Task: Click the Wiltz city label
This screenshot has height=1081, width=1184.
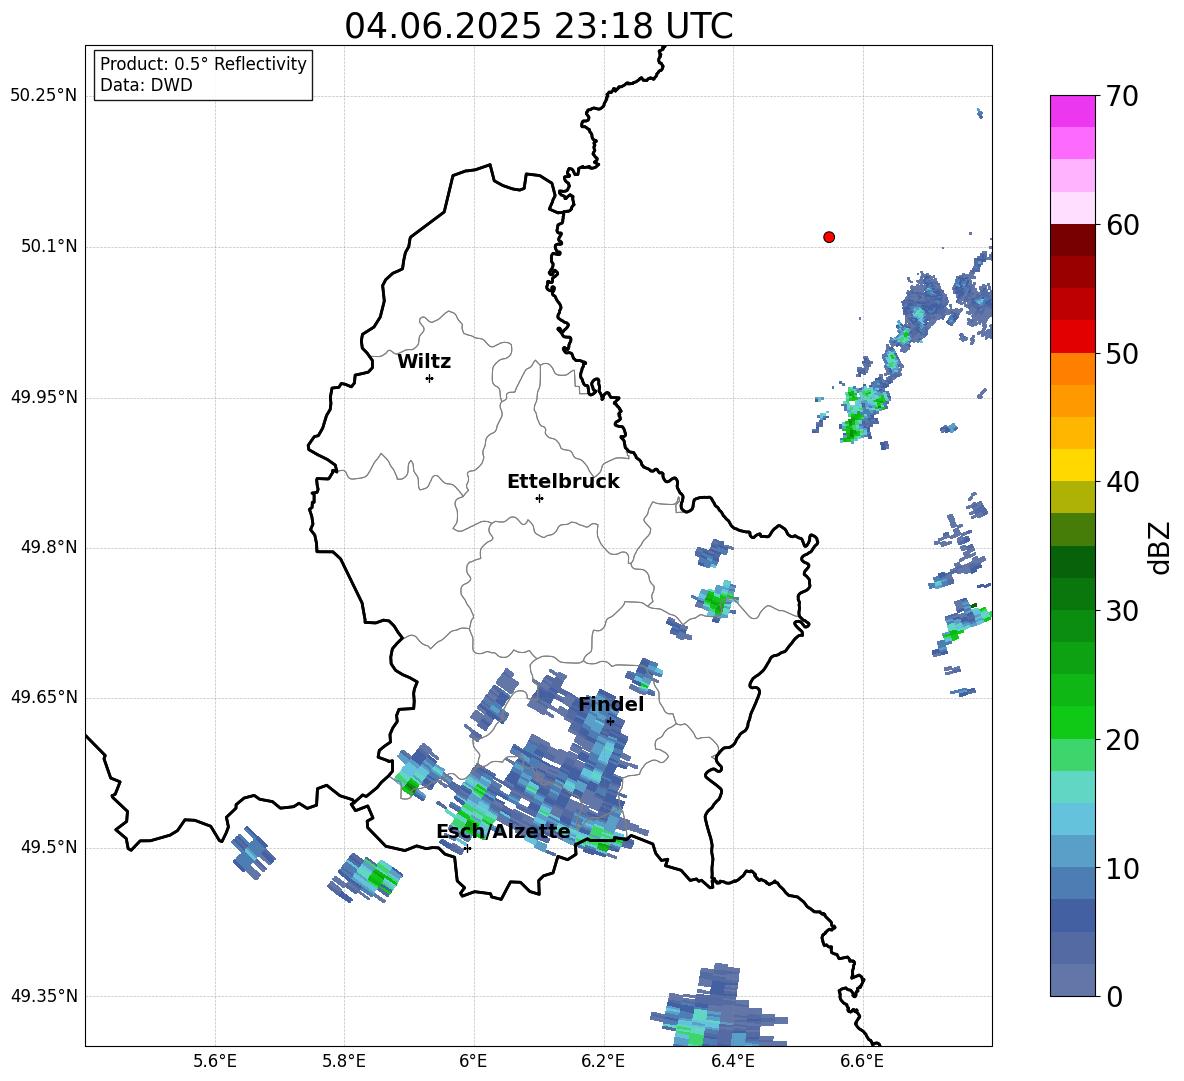Action: pos(424,362)
